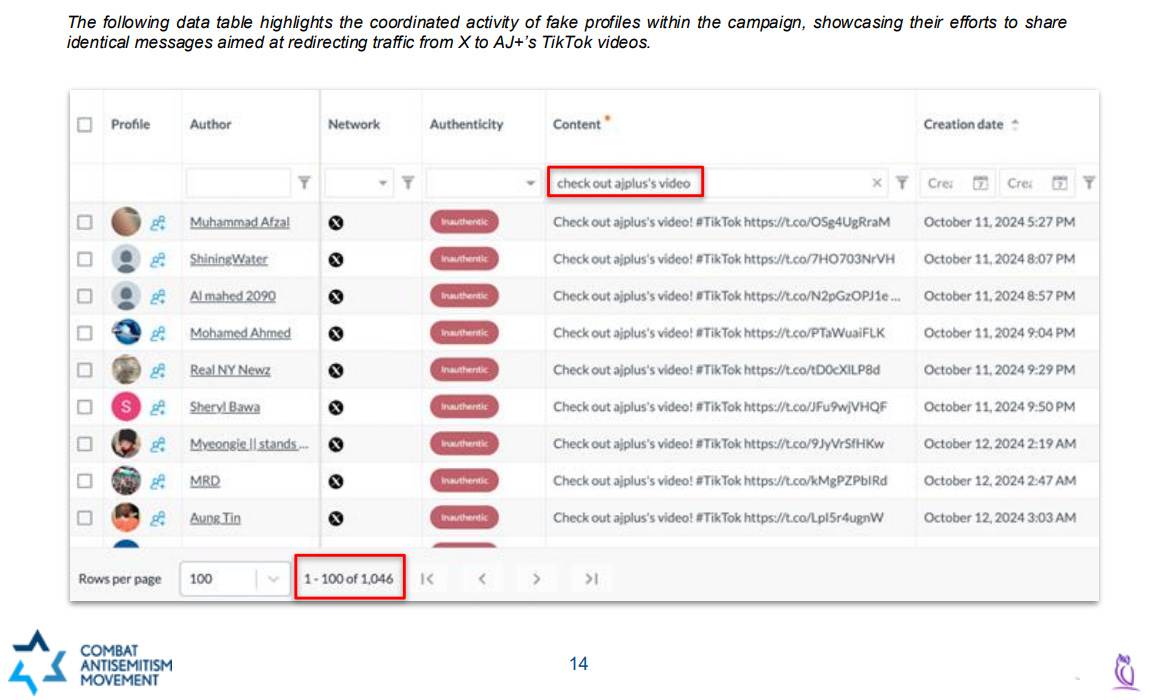1153x700 pixels.
Task: Open Aung Tin author link
Action: point(215,518)
